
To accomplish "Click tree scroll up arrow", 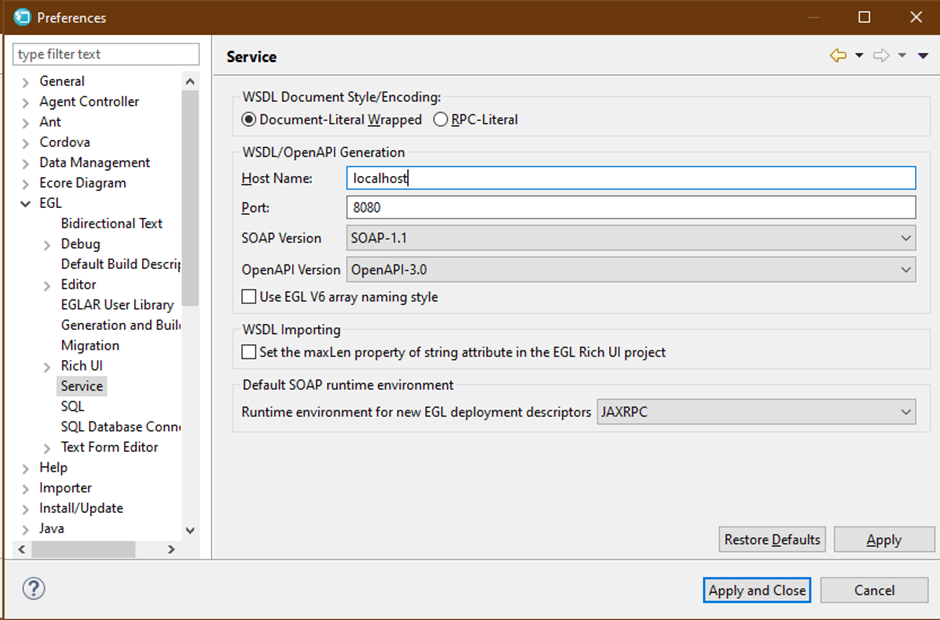I will point(190,82).
